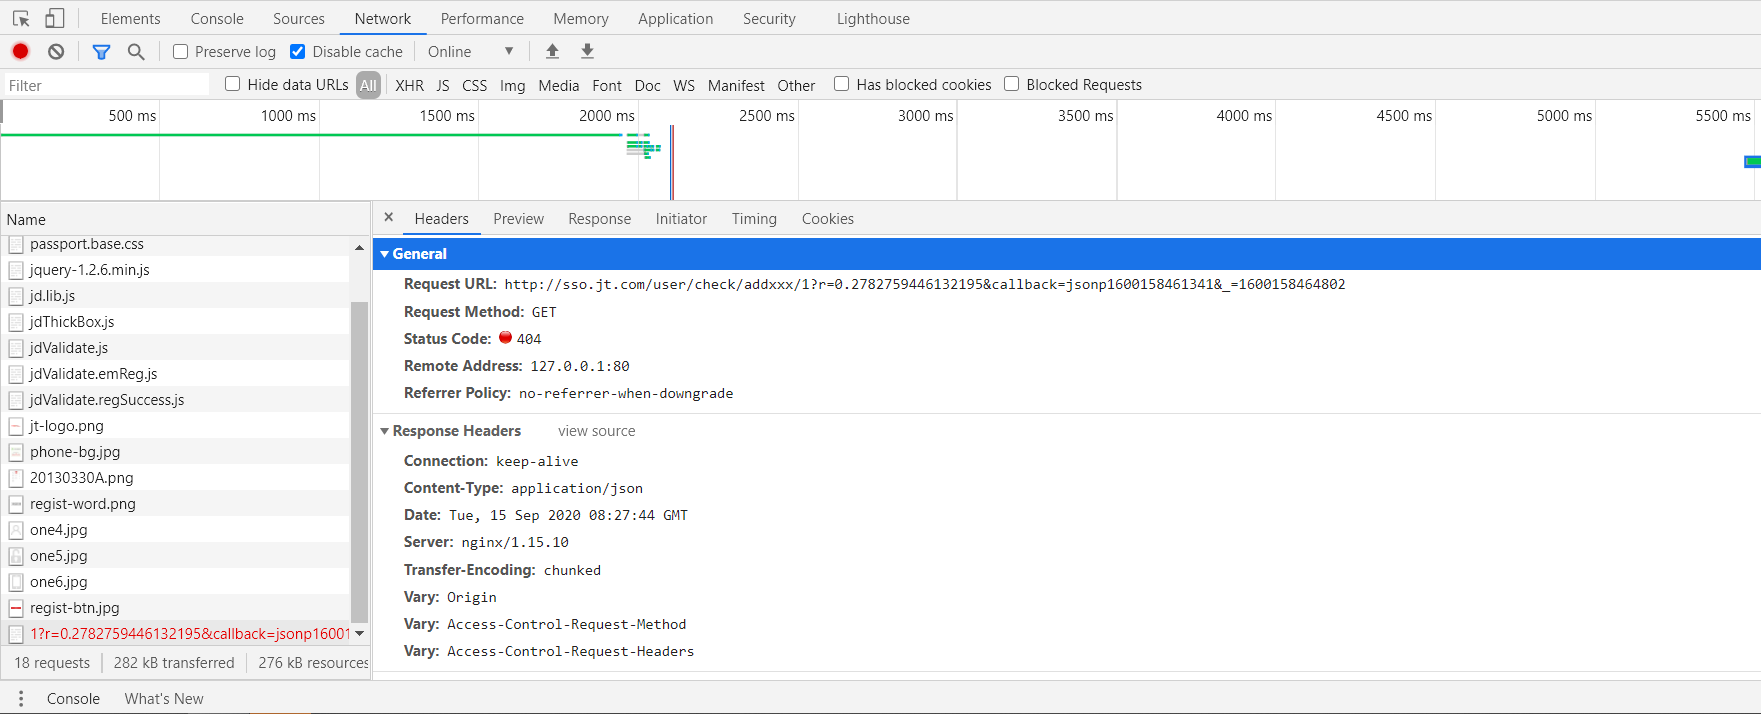Export HAR with the download arrow
1761x714 pixels.
tap(588, 51)
